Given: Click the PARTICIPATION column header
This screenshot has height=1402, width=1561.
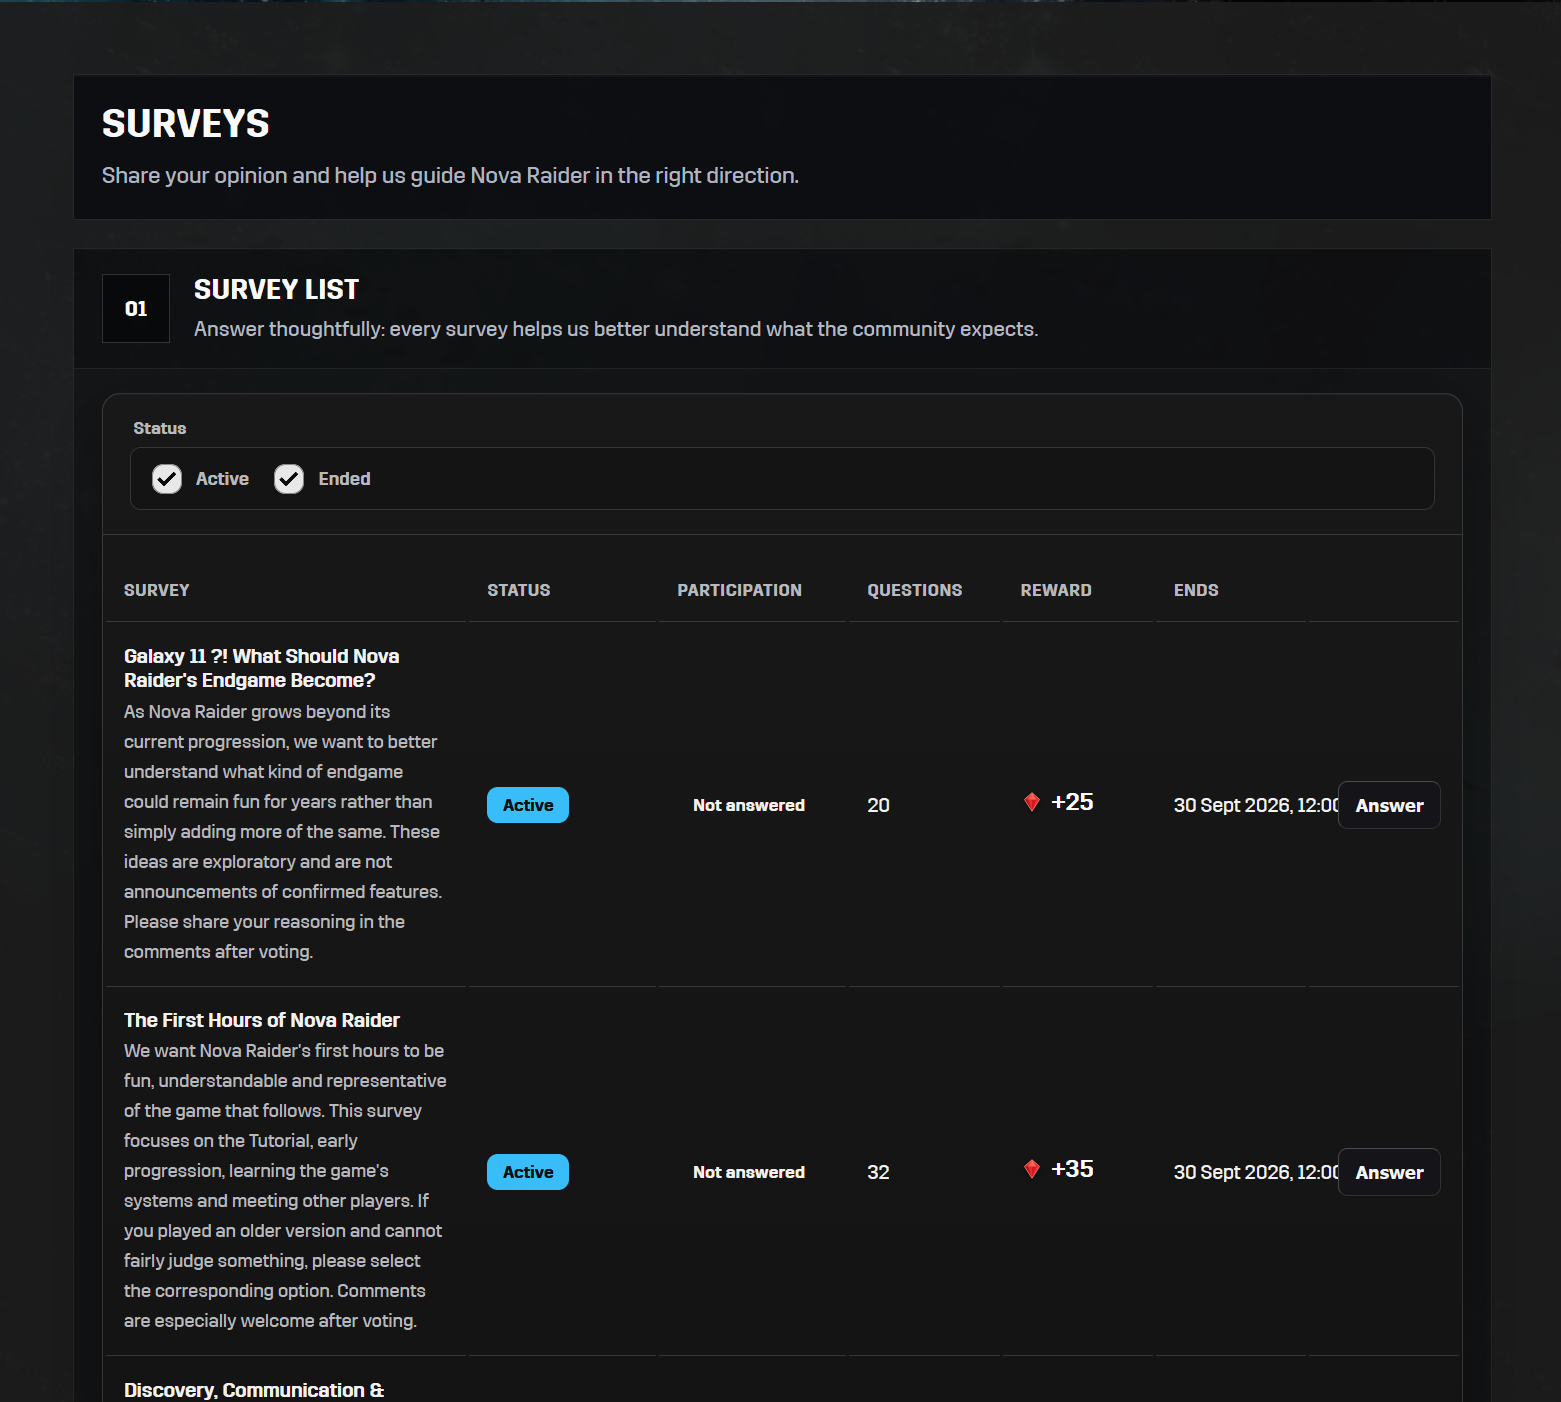Looking at the screenshot, I should 740,590.
